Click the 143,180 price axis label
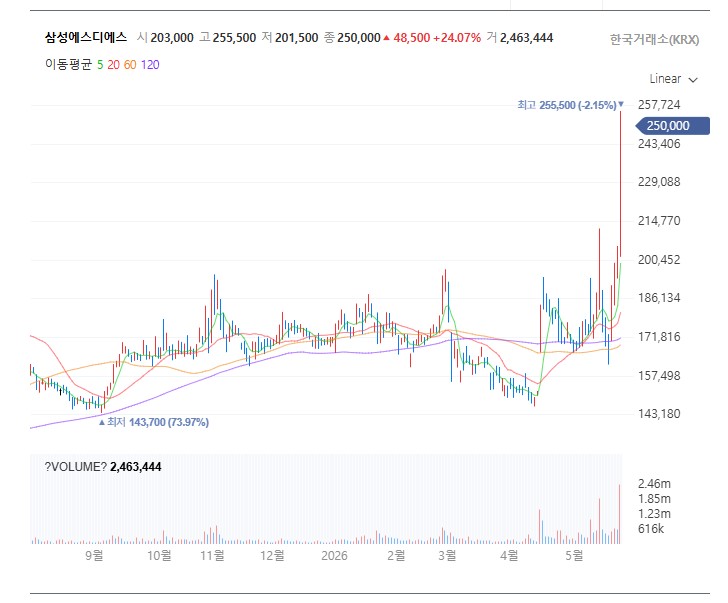 click(659, 414)
